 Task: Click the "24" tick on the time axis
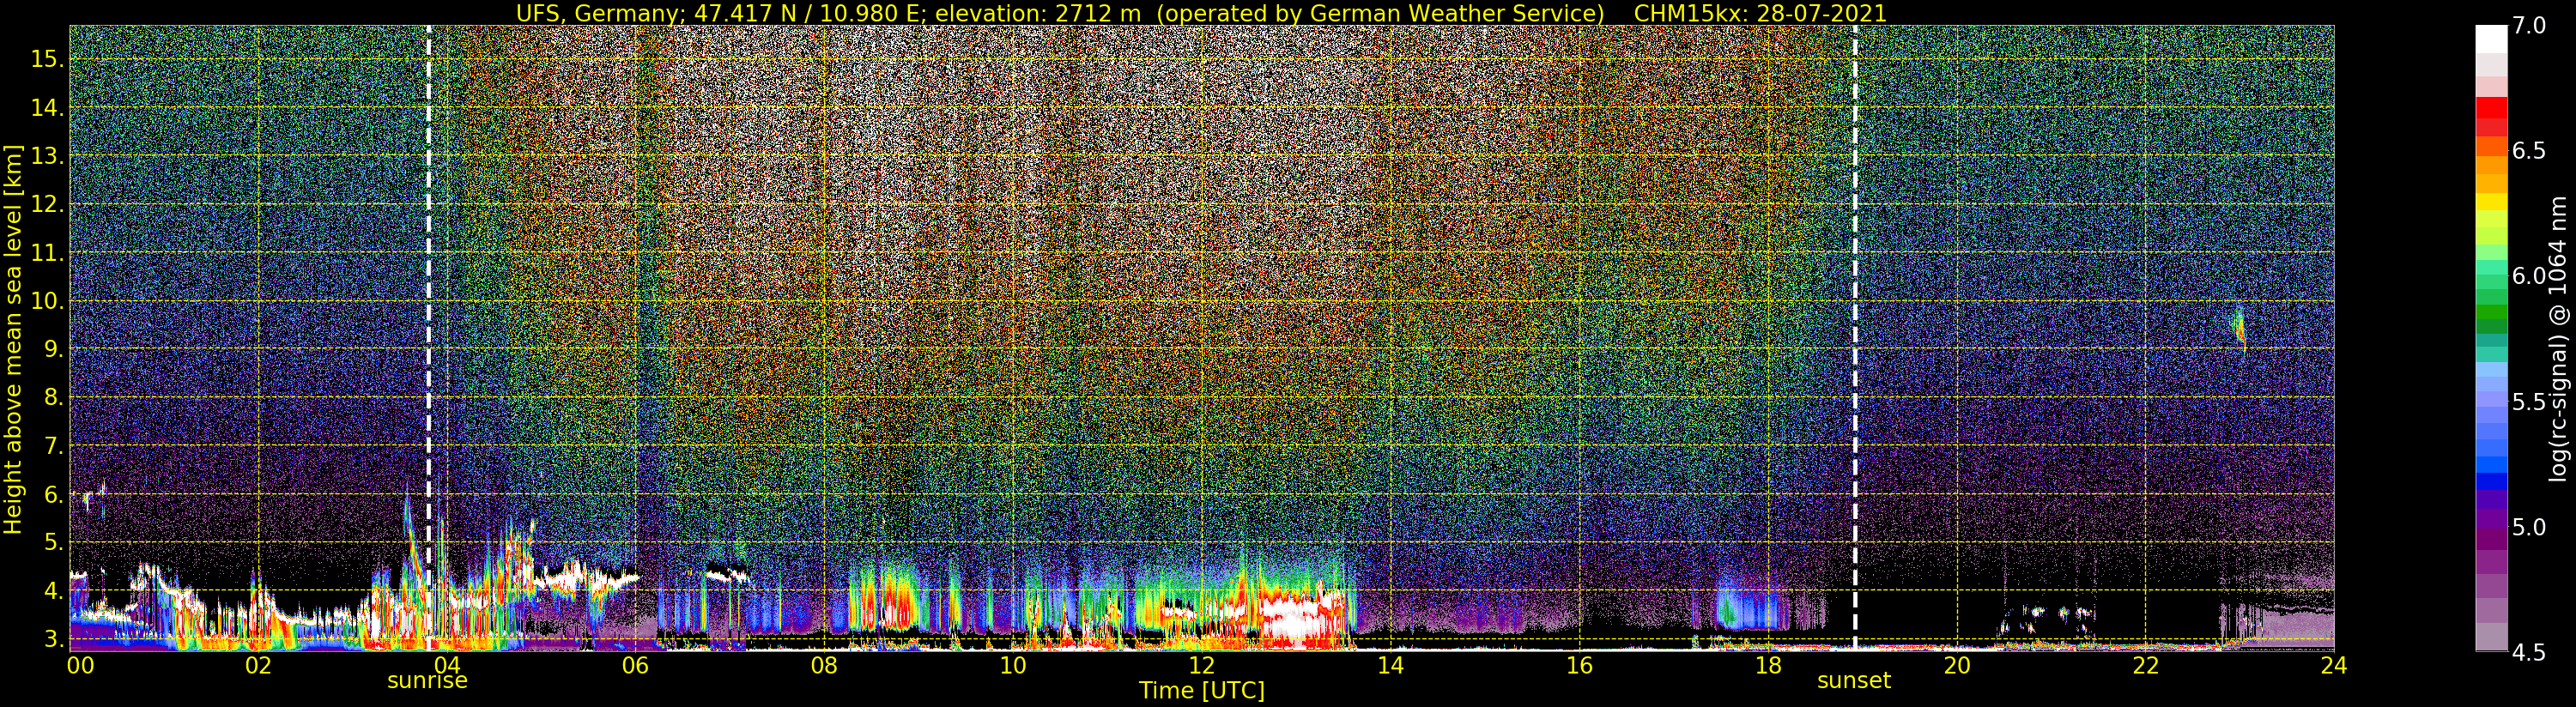coord(2333,665)
